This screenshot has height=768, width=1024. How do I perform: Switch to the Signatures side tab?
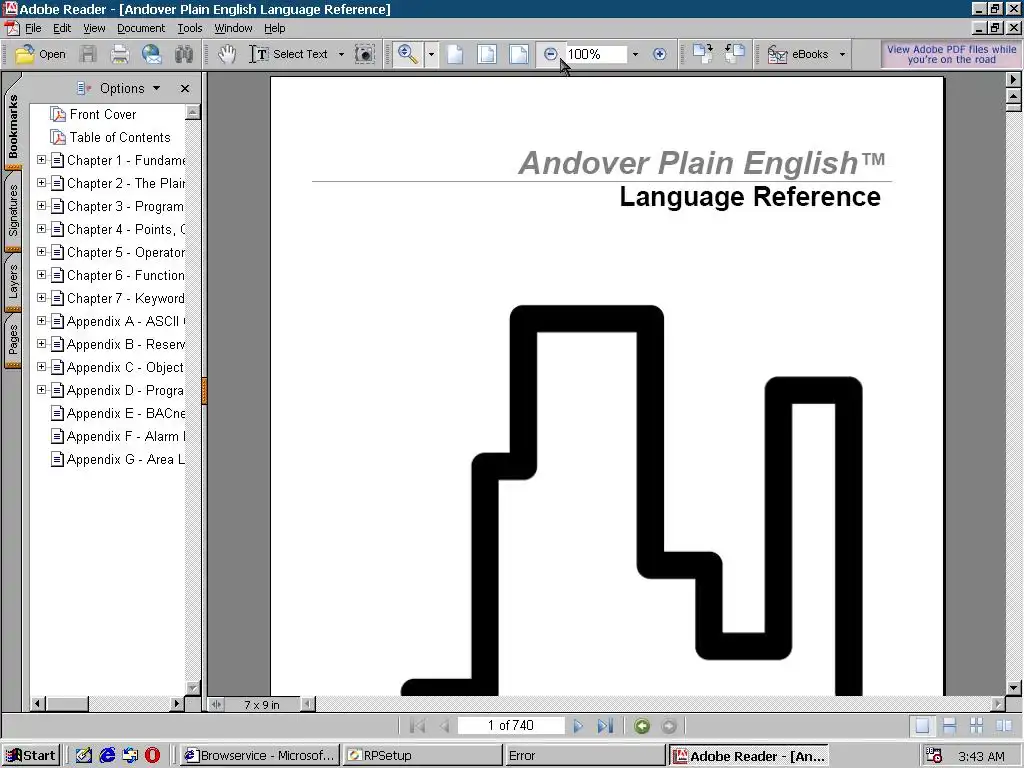[x=13, y=210]
